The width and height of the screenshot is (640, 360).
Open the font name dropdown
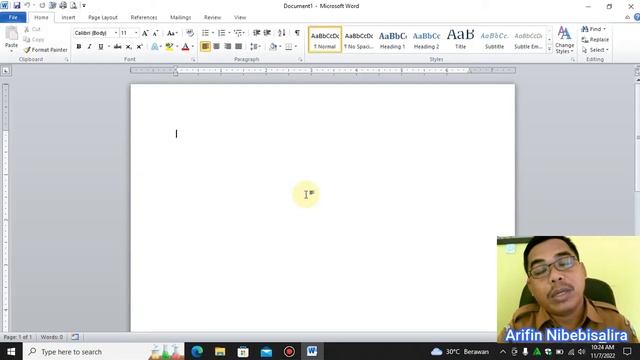click(116, 33)
